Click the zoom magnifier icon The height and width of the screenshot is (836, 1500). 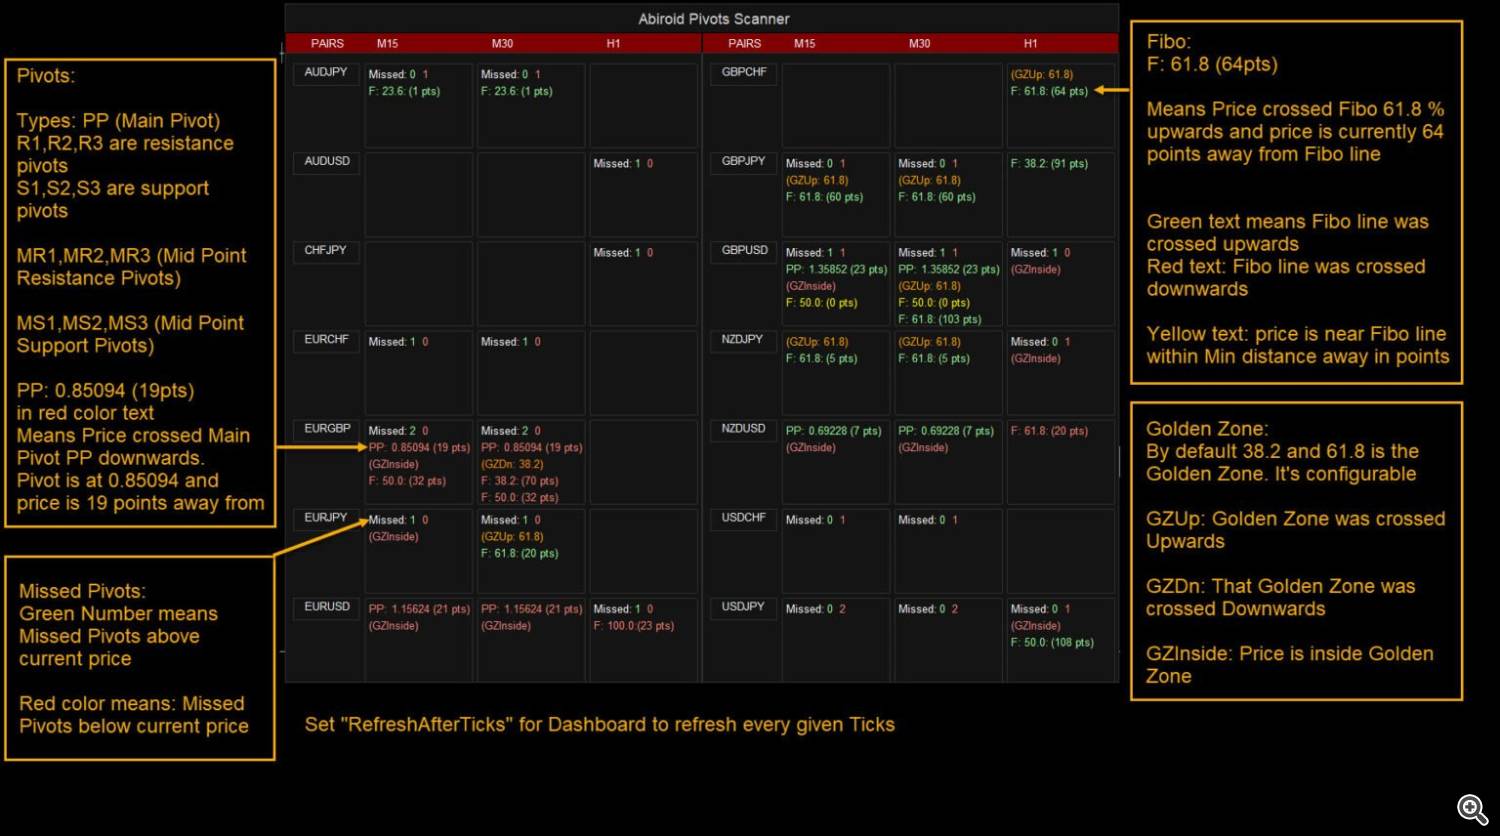pyautogui.click(x=1472, y=809)
